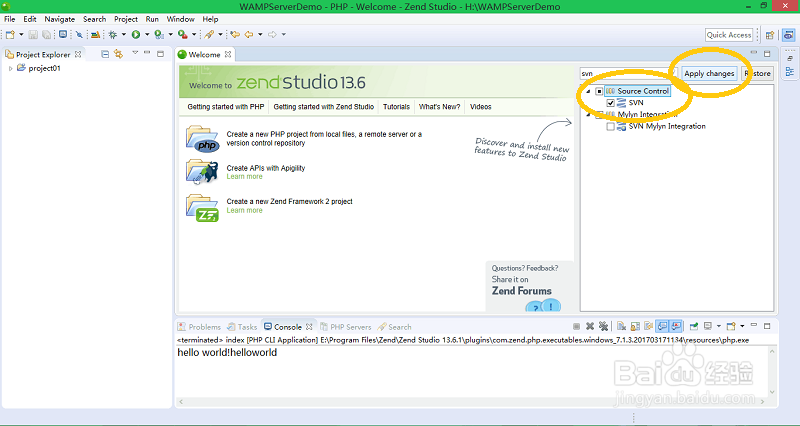Viewport: 800px width, 426px height.
Task: Toggle the Word Wrap console icon
Action: point(648,327)
